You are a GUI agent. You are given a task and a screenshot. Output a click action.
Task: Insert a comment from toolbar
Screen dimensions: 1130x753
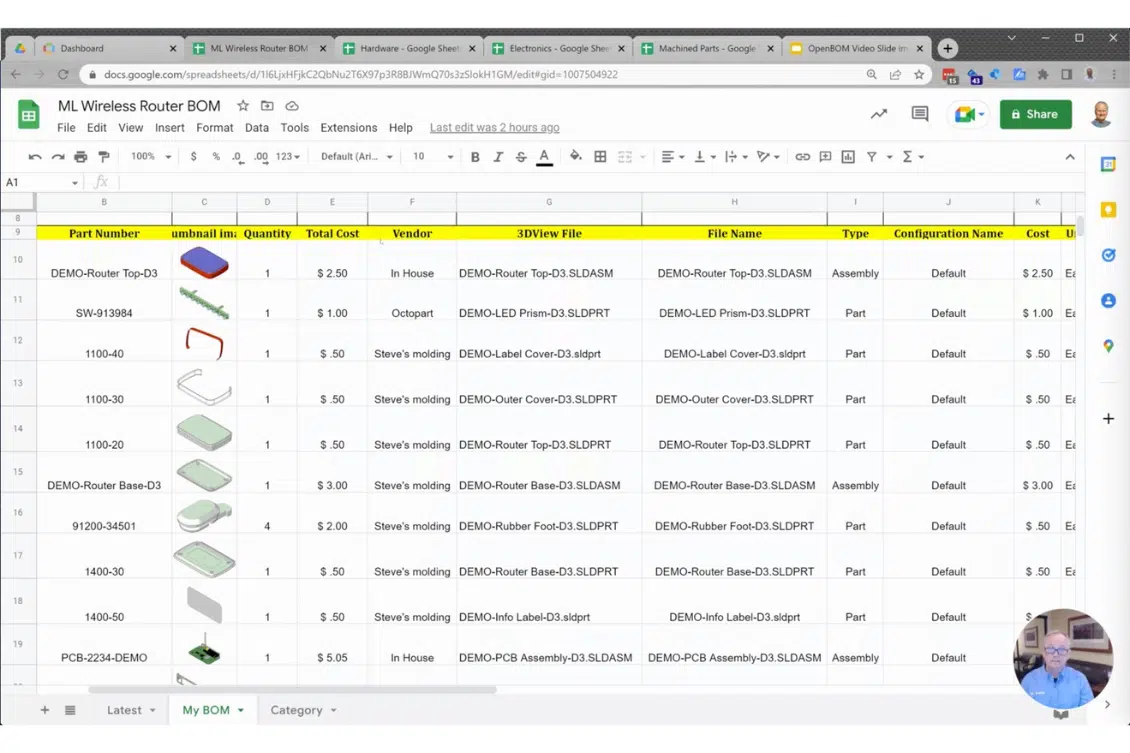click(x=825, y=156)
